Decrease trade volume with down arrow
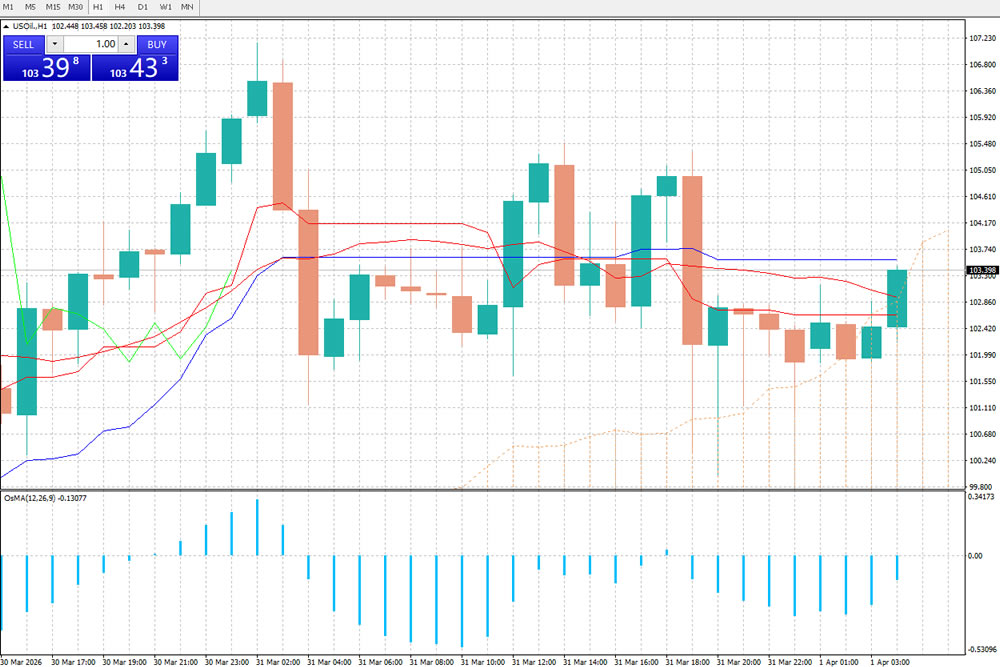The width and height of the screenshot is (1000, 667). [54, 44]
